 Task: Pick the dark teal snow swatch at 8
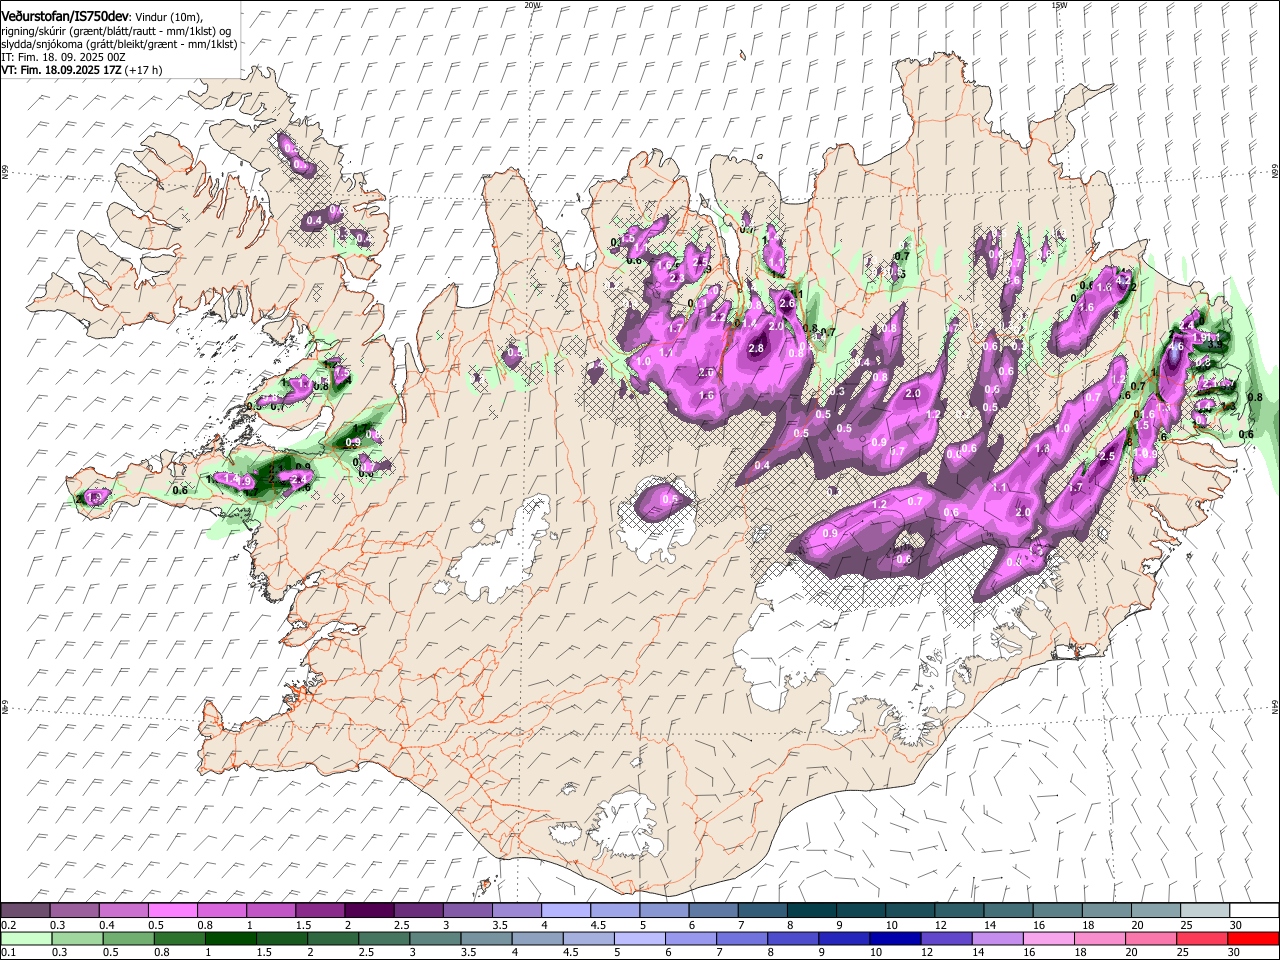810,911
